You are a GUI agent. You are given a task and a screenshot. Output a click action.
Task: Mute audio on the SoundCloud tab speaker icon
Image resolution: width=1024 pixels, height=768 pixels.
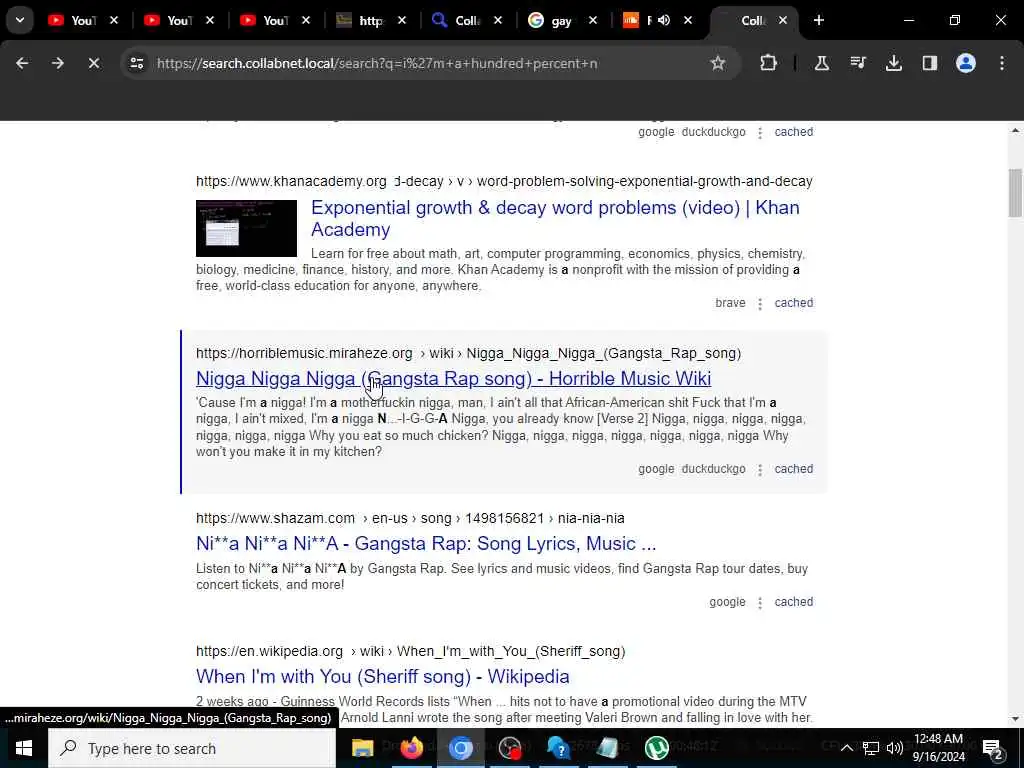(664, 20)
